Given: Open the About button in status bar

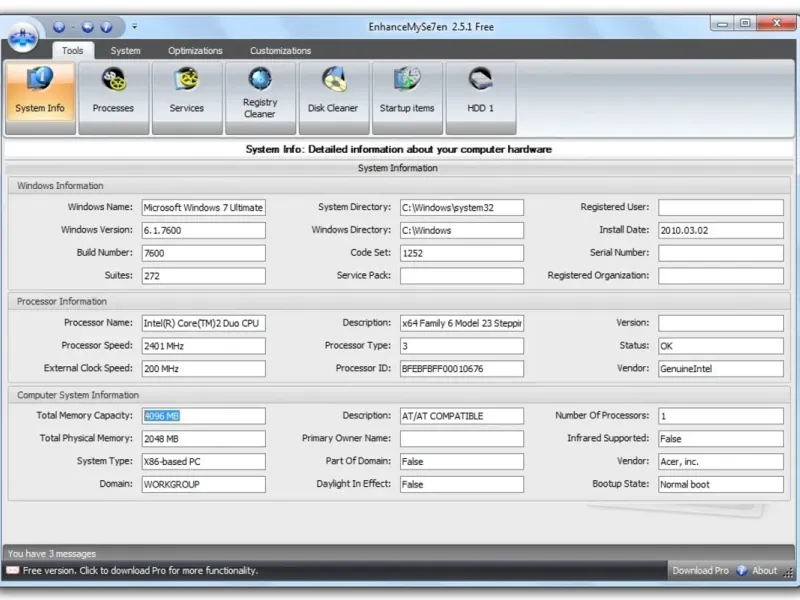Looking at the screenshot, I should click(x=764, y=570).
